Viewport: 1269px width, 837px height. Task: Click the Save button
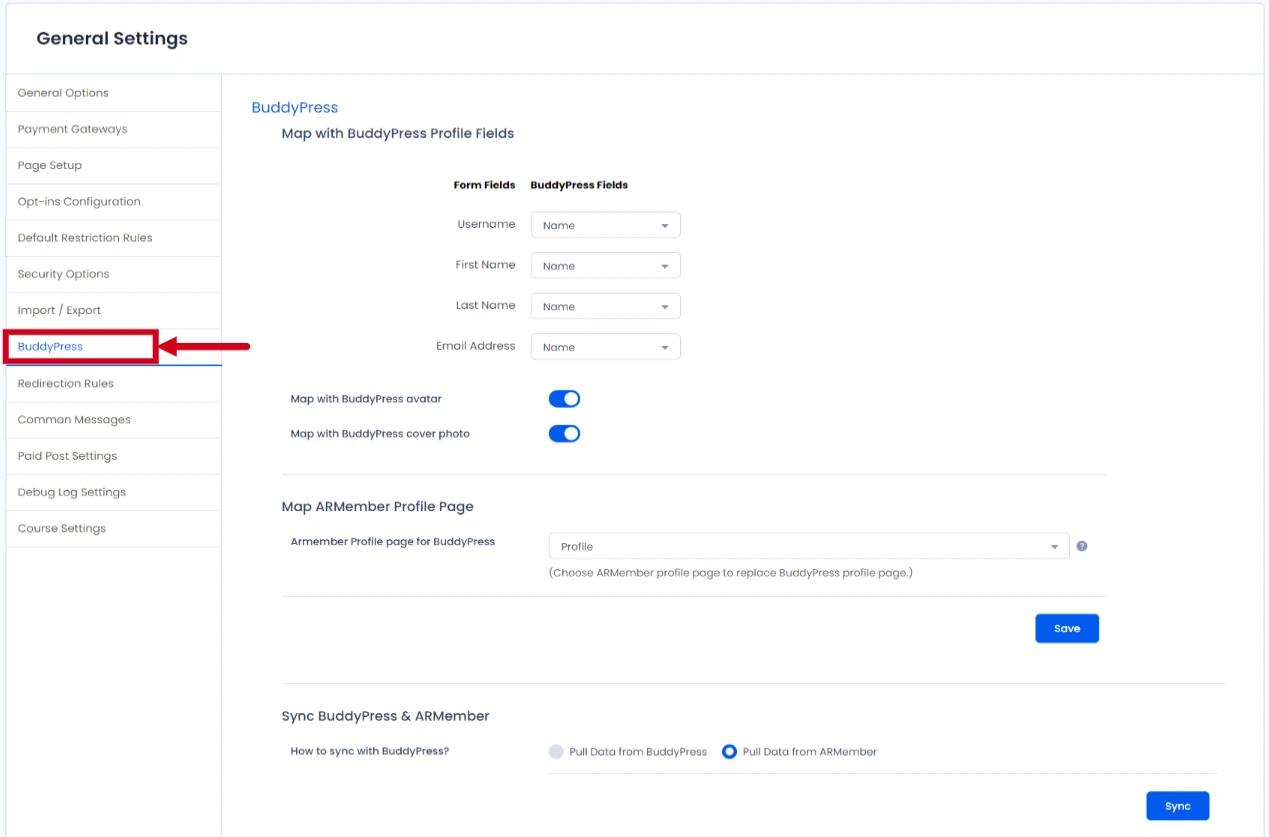pyautogui.click(x=1067, y=628)
